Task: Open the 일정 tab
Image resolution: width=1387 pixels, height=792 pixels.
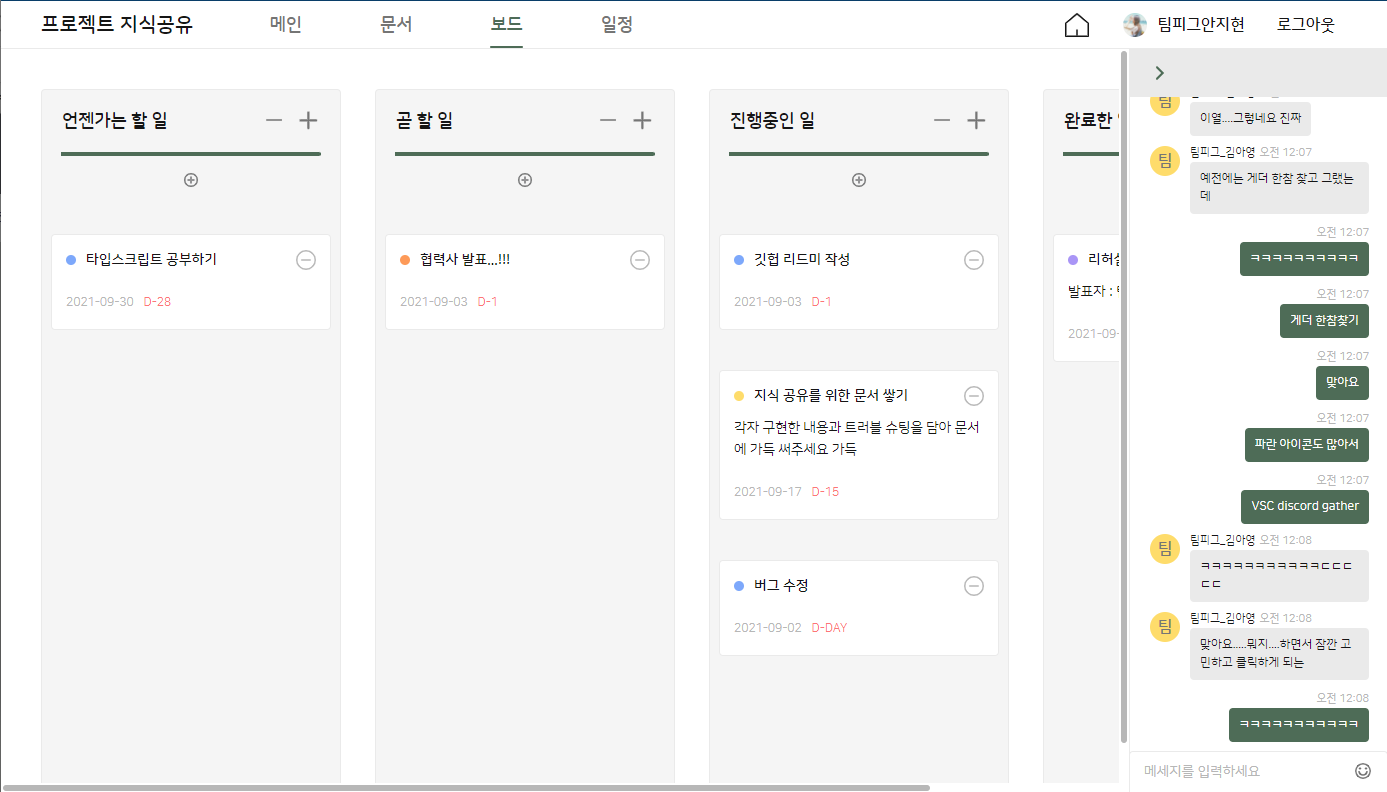Action: (x=617, y=25)
